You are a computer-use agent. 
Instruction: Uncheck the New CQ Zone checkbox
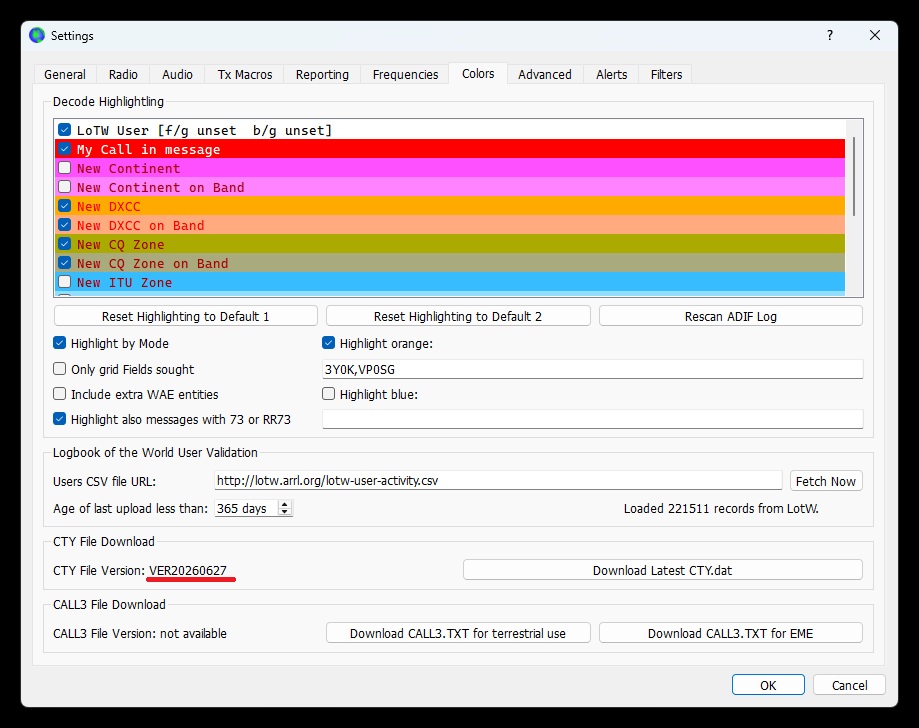point(64,244)
